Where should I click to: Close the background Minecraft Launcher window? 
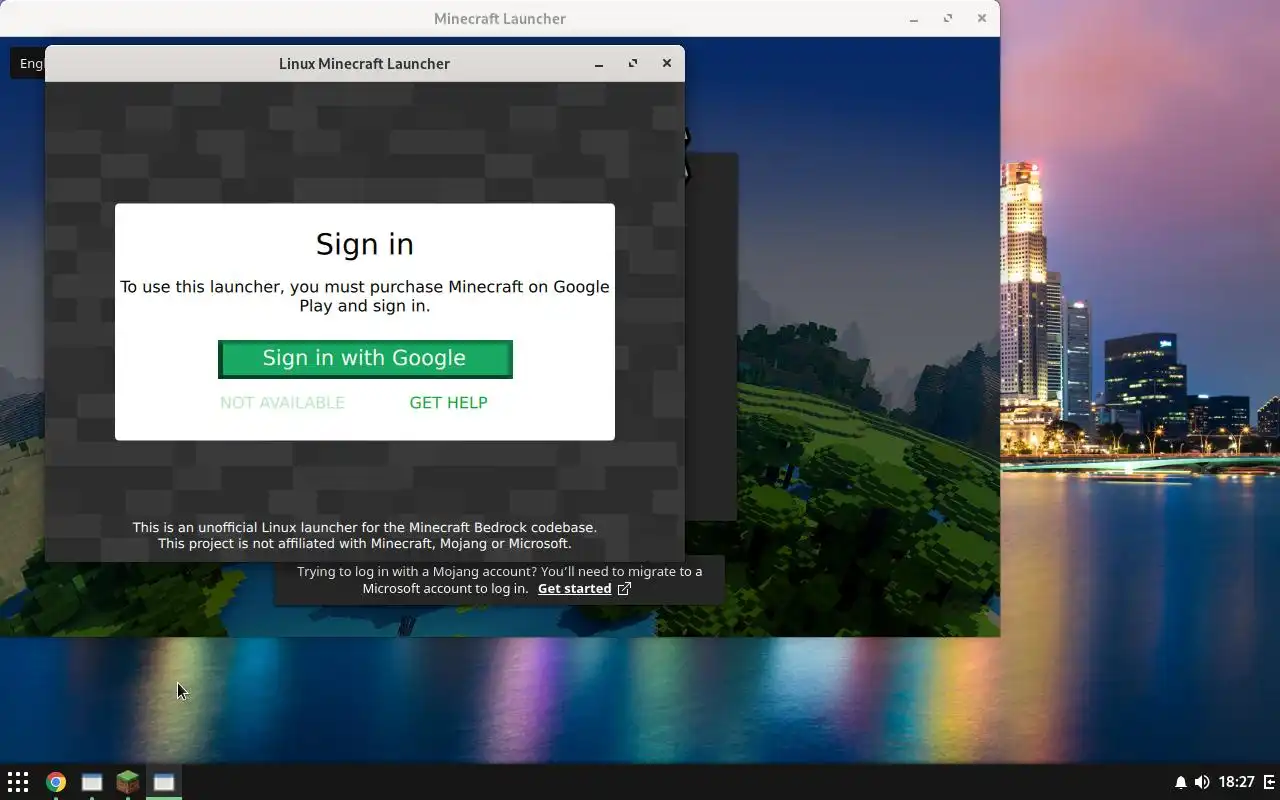click(x=982, y=18)
